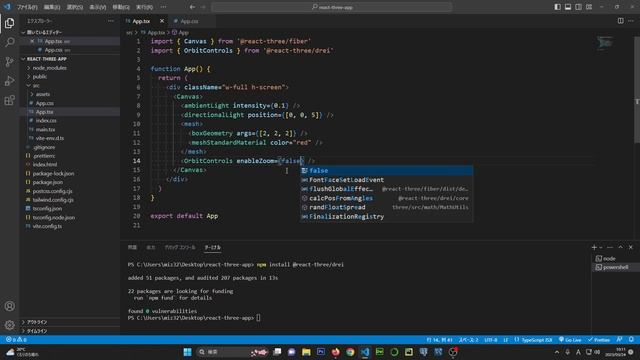Open new terminal profile dropdown arrow
Screen dimensions: 640x360
(x=600, y=247)
